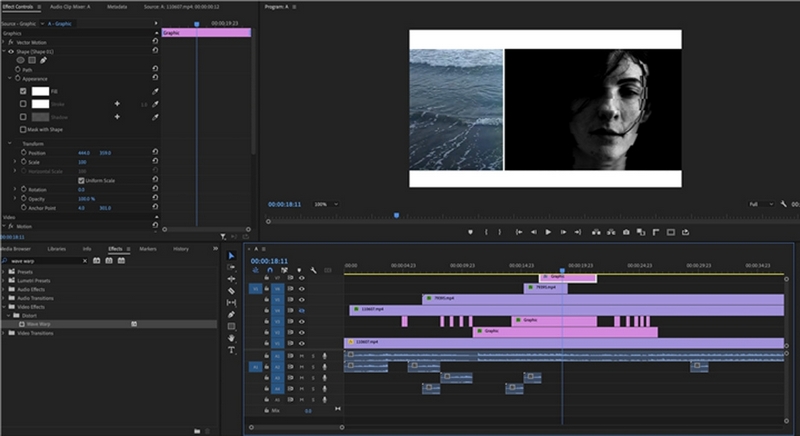Select the Wave Warp effect
This screenshot has height=436, width=800.
coord(39,324)
